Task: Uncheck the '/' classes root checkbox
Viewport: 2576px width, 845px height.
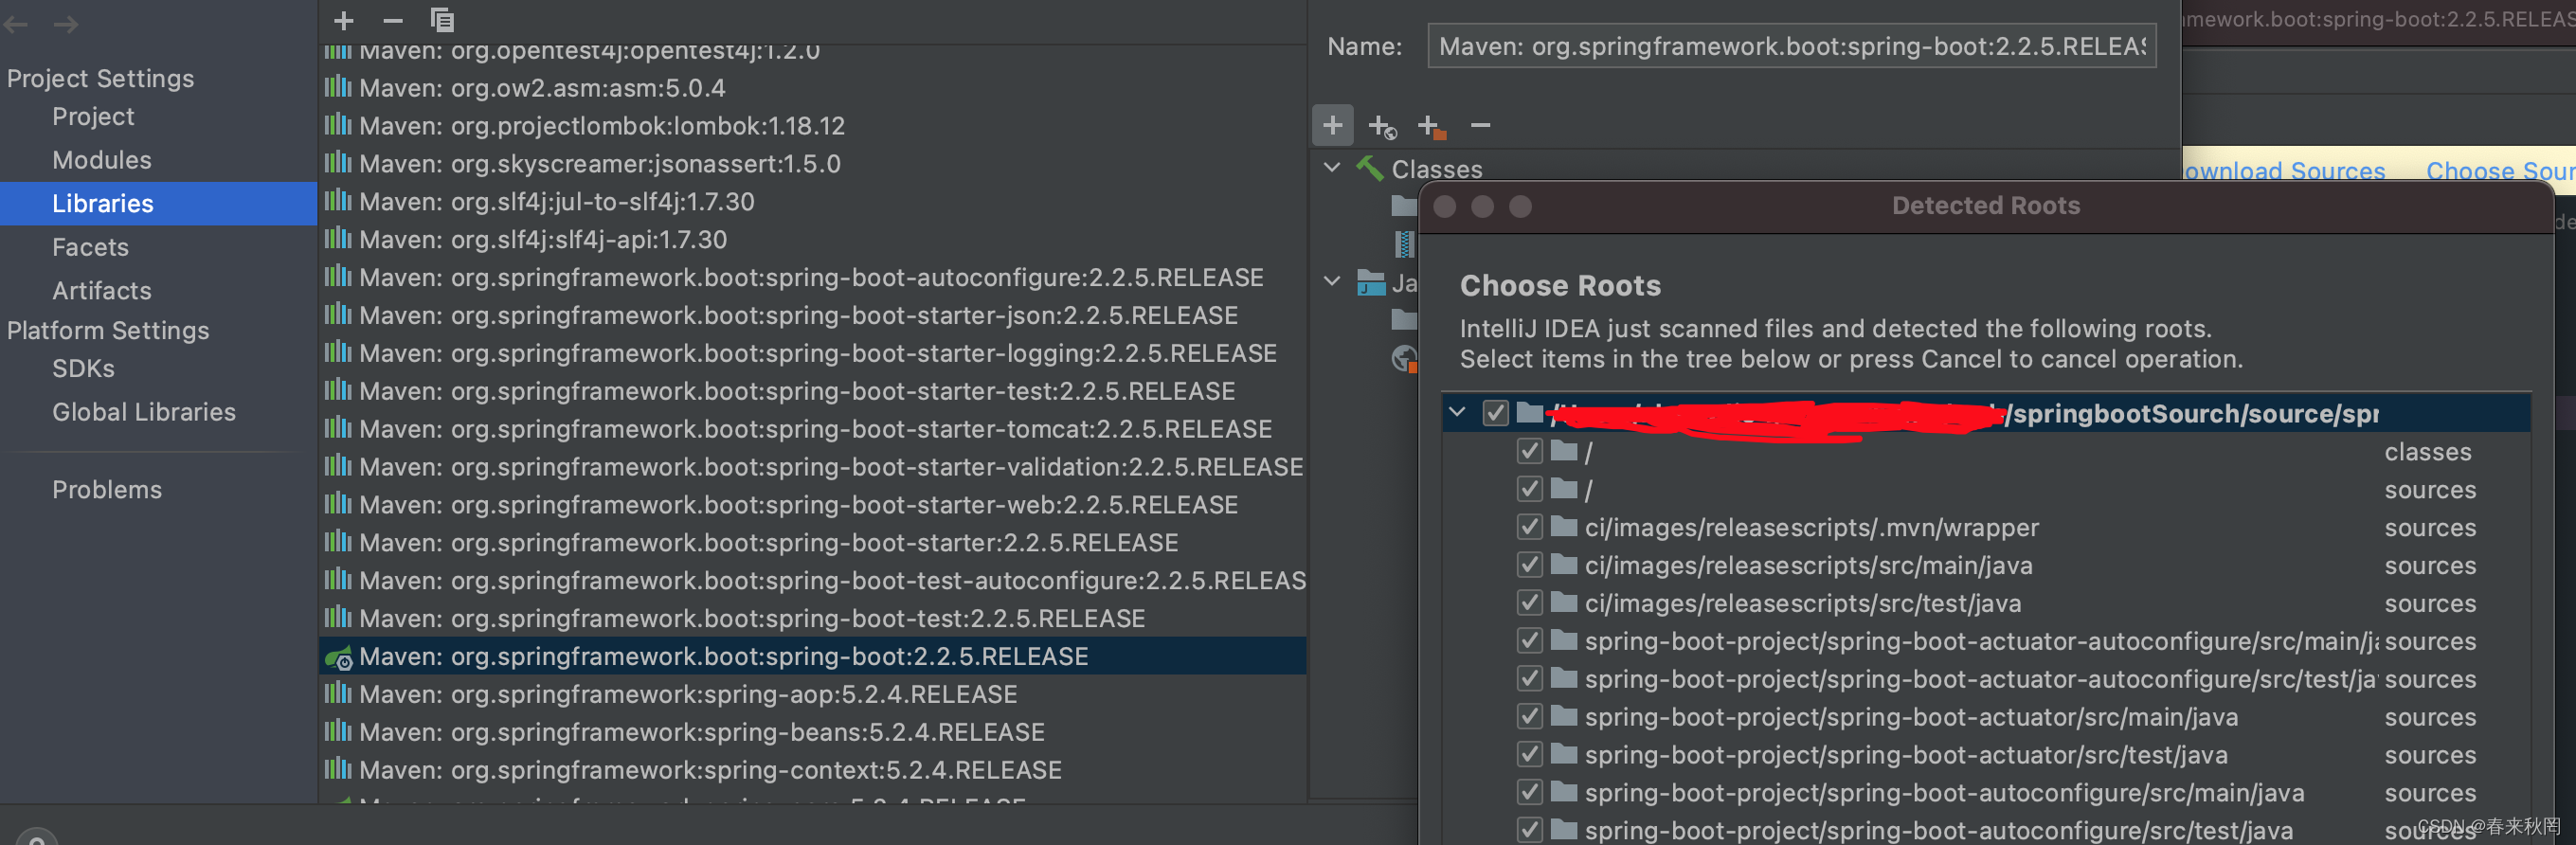Action: (x=1529, y=451)
